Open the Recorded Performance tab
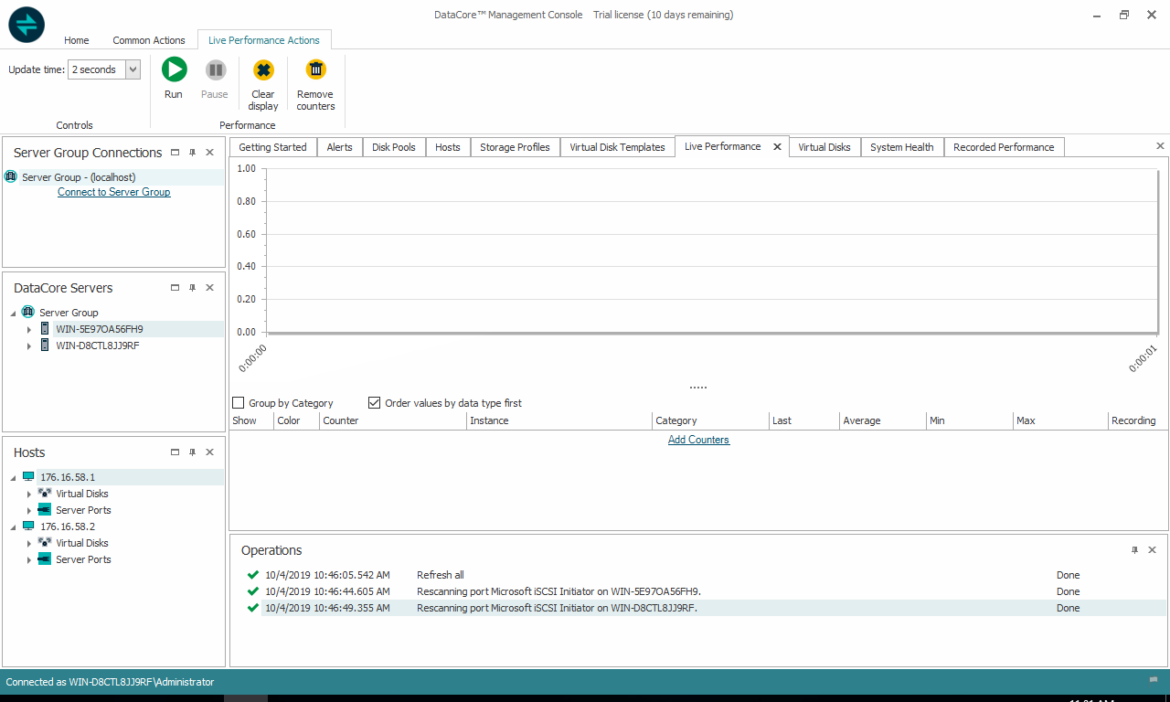This screenshot has height=702, width=1170. [x=1004, y=147]
